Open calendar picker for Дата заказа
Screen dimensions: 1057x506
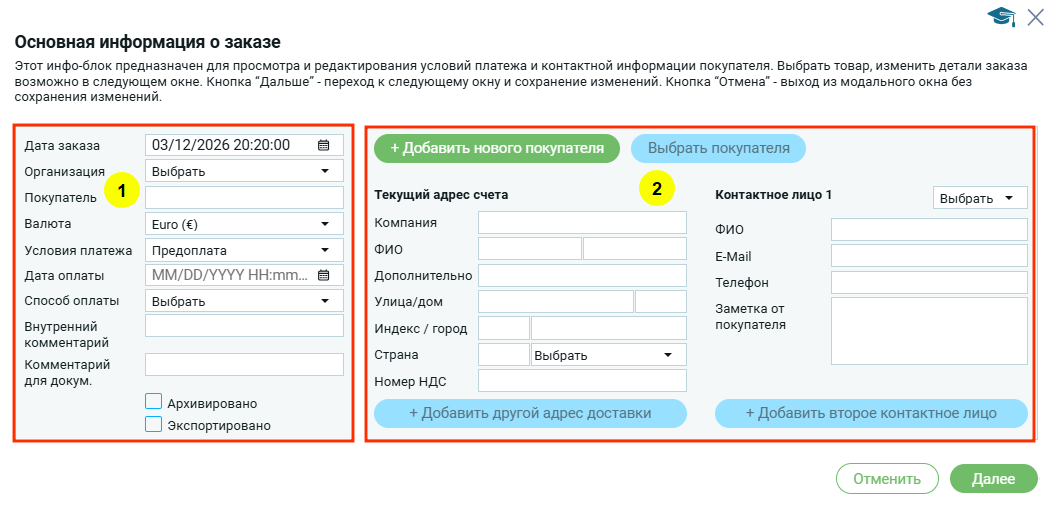click(323, 145)
